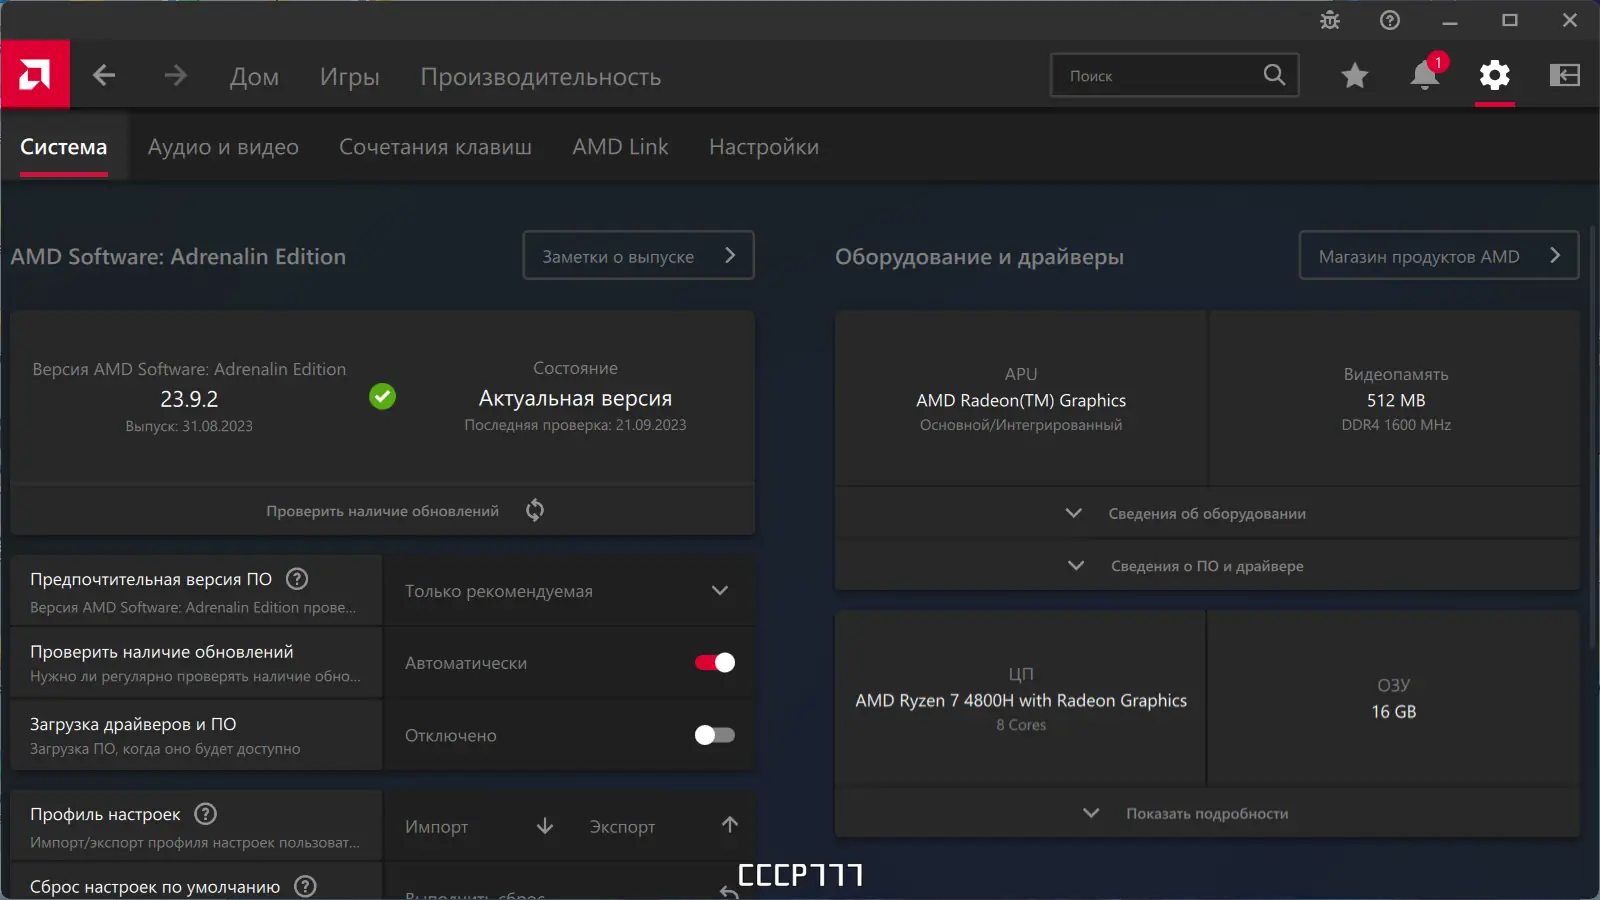
Task: Click the favorites star icon
Action: [1354, 75]
